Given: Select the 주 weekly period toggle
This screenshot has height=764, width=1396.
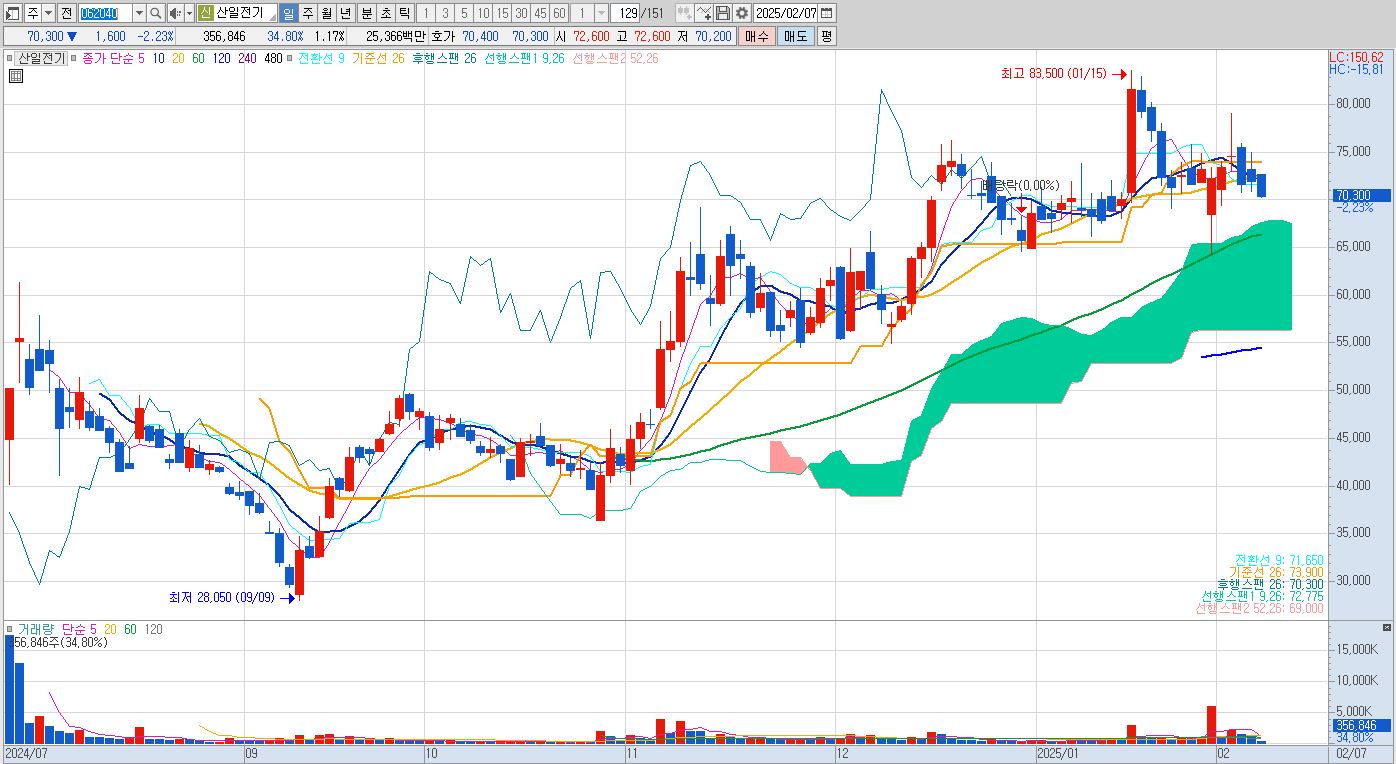Looking at the screenshot, I should [x=308, y=13].
